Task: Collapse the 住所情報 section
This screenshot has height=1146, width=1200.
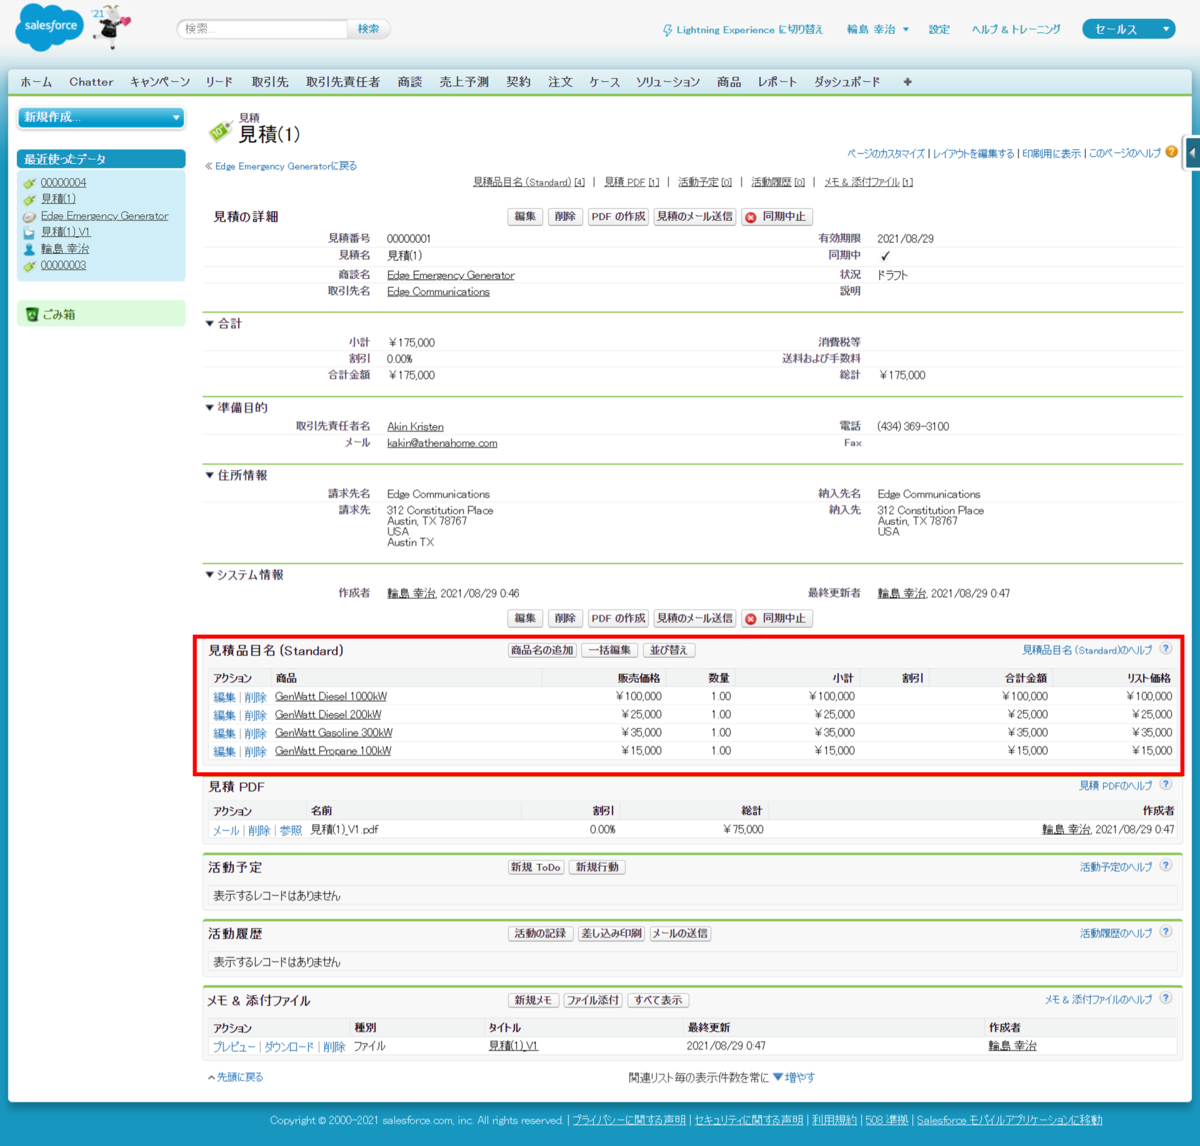Action: [x=209, y=476]
